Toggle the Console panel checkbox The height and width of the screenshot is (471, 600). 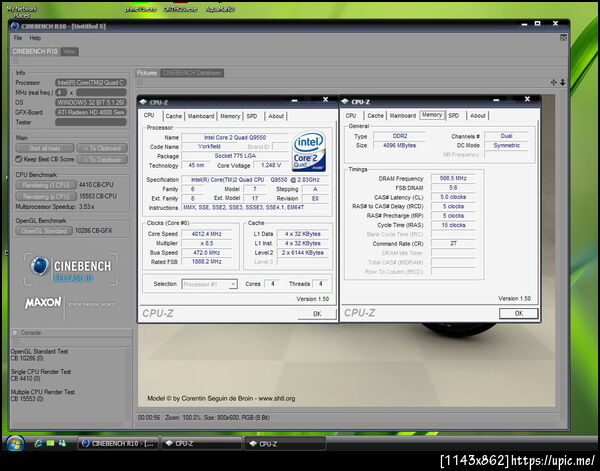[15, 332]
